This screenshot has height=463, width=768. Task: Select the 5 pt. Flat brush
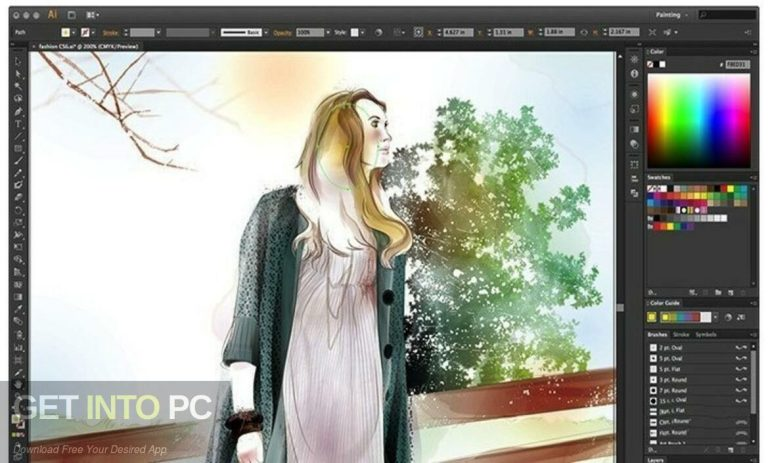click(x=698, y=369)
